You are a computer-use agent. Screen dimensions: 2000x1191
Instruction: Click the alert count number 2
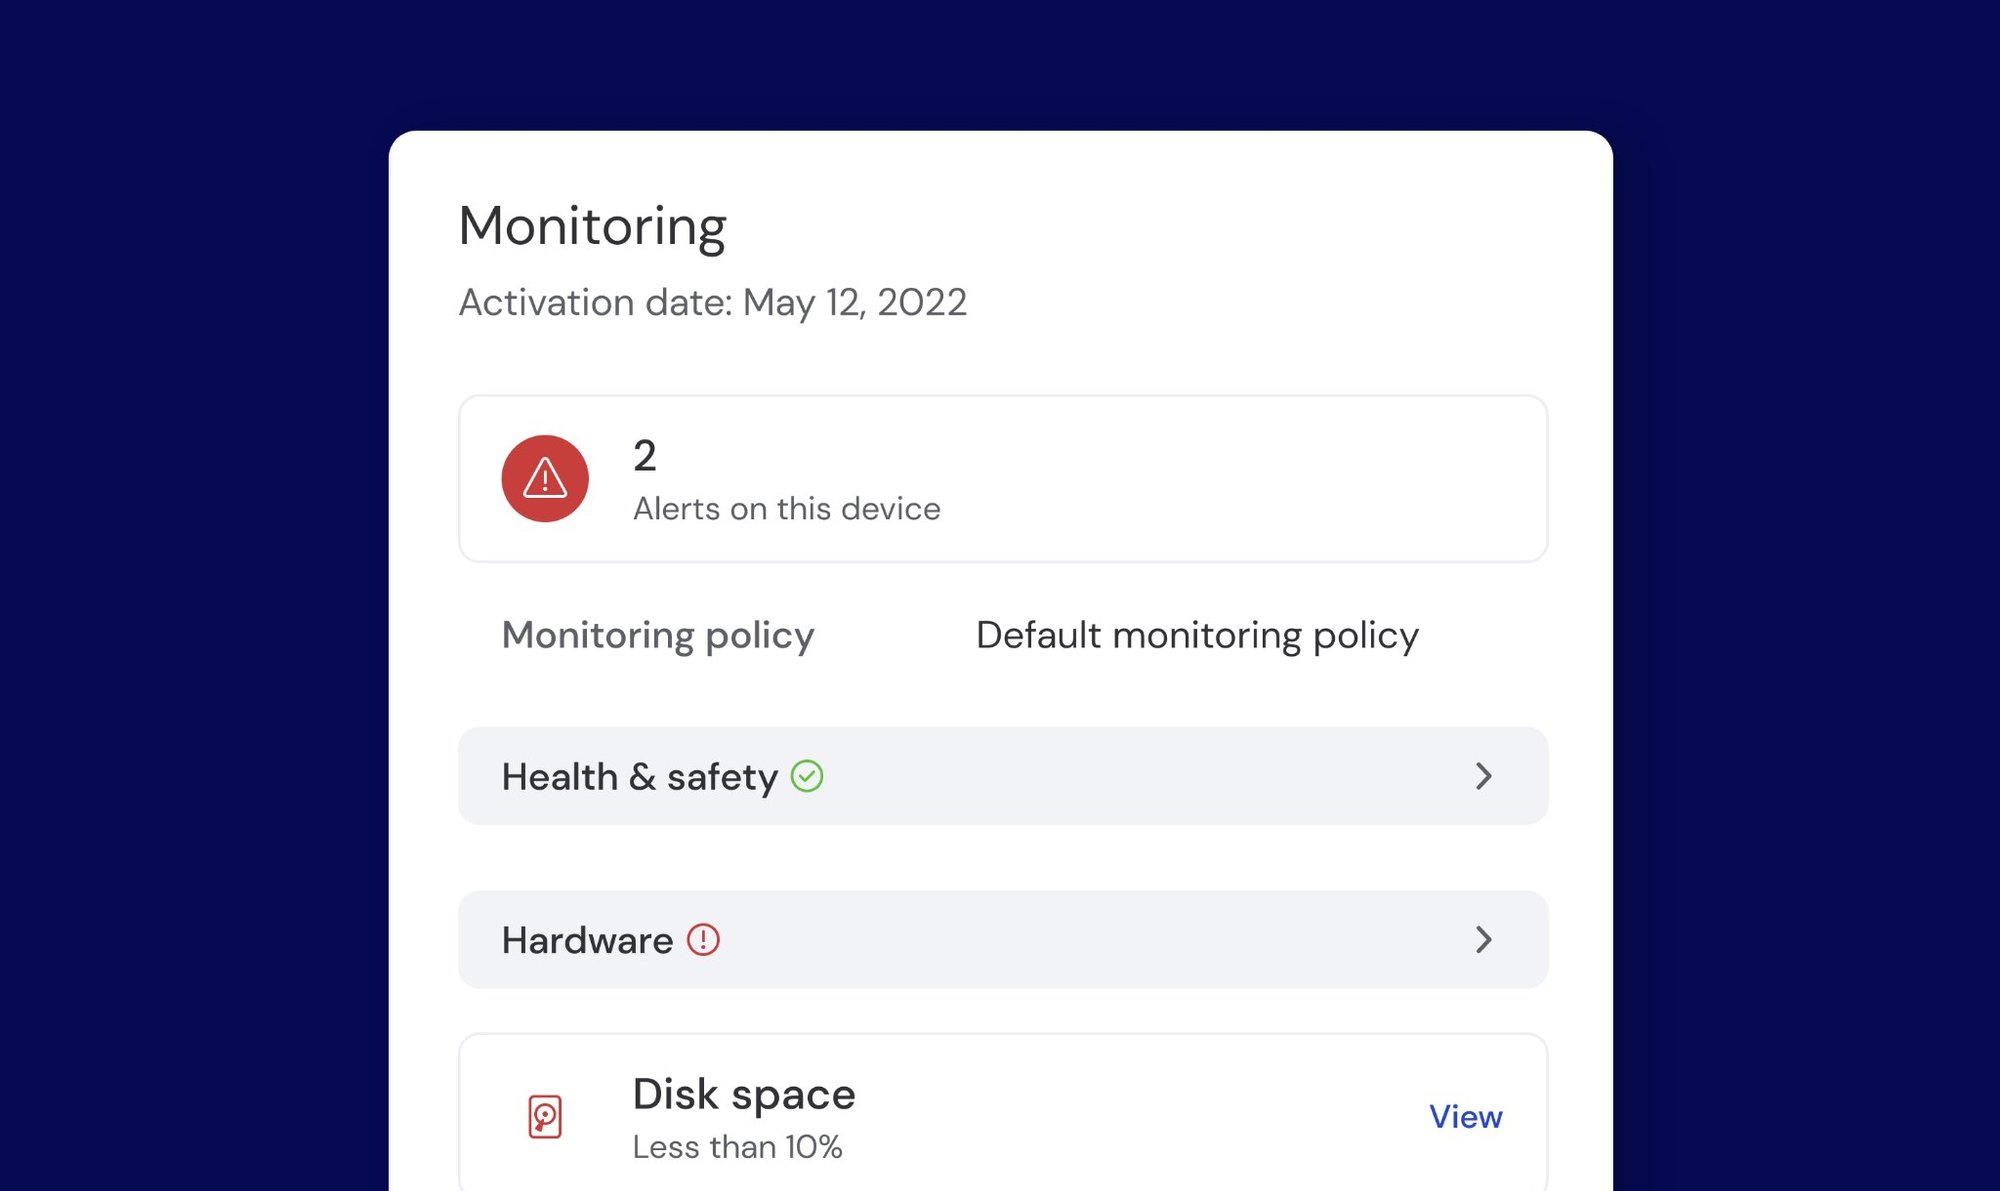point(645,456)
